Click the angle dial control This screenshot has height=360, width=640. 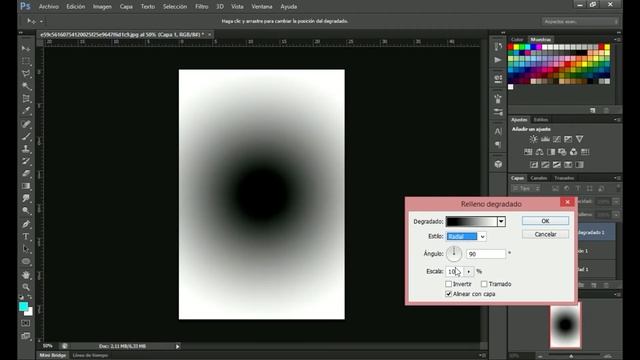tap(454, 254)
